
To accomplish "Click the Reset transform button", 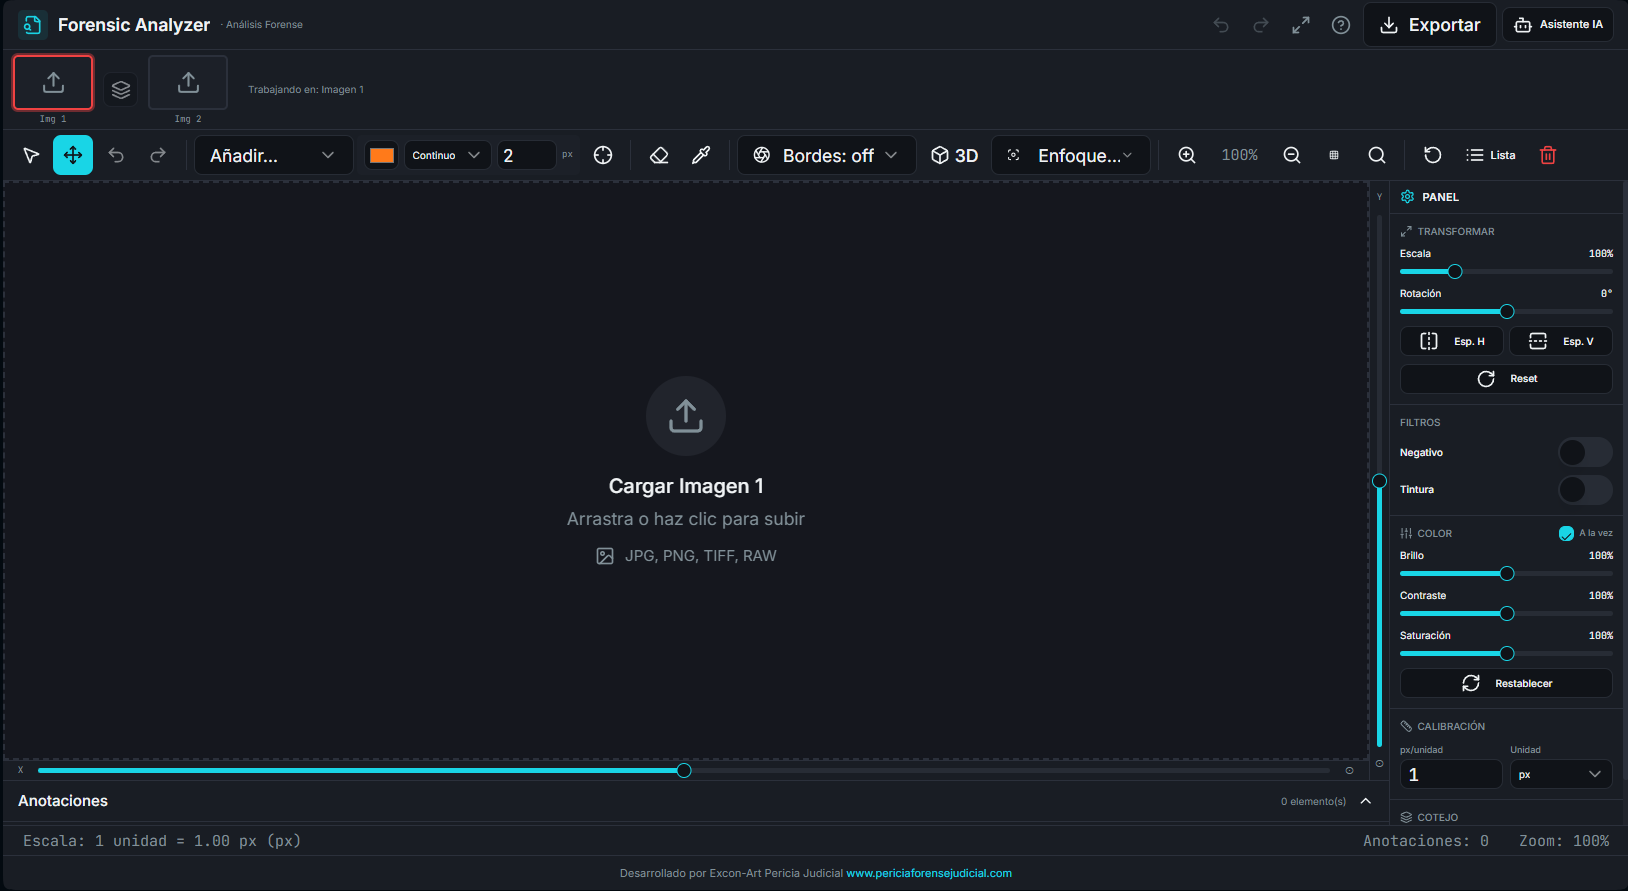I will tap(1506, 379).
